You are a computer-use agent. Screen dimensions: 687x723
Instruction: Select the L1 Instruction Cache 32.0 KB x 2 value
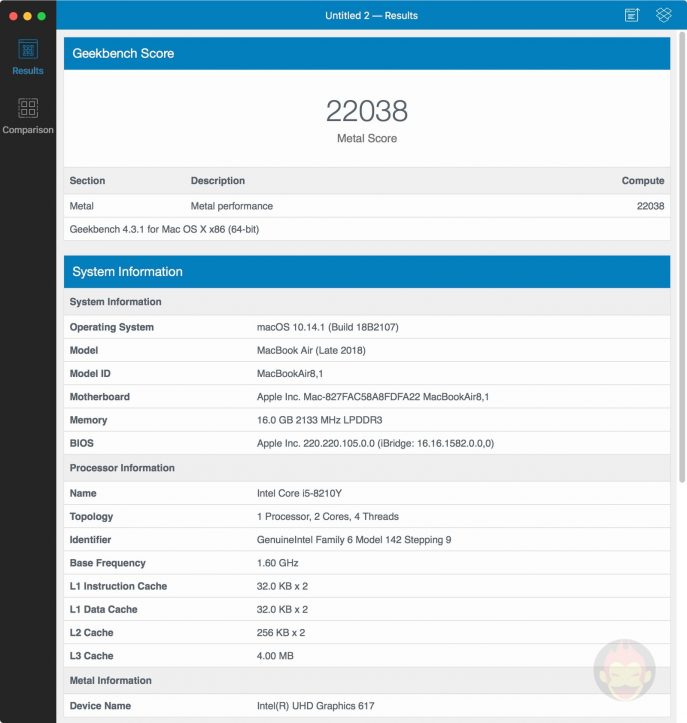[x=282, y=587]
